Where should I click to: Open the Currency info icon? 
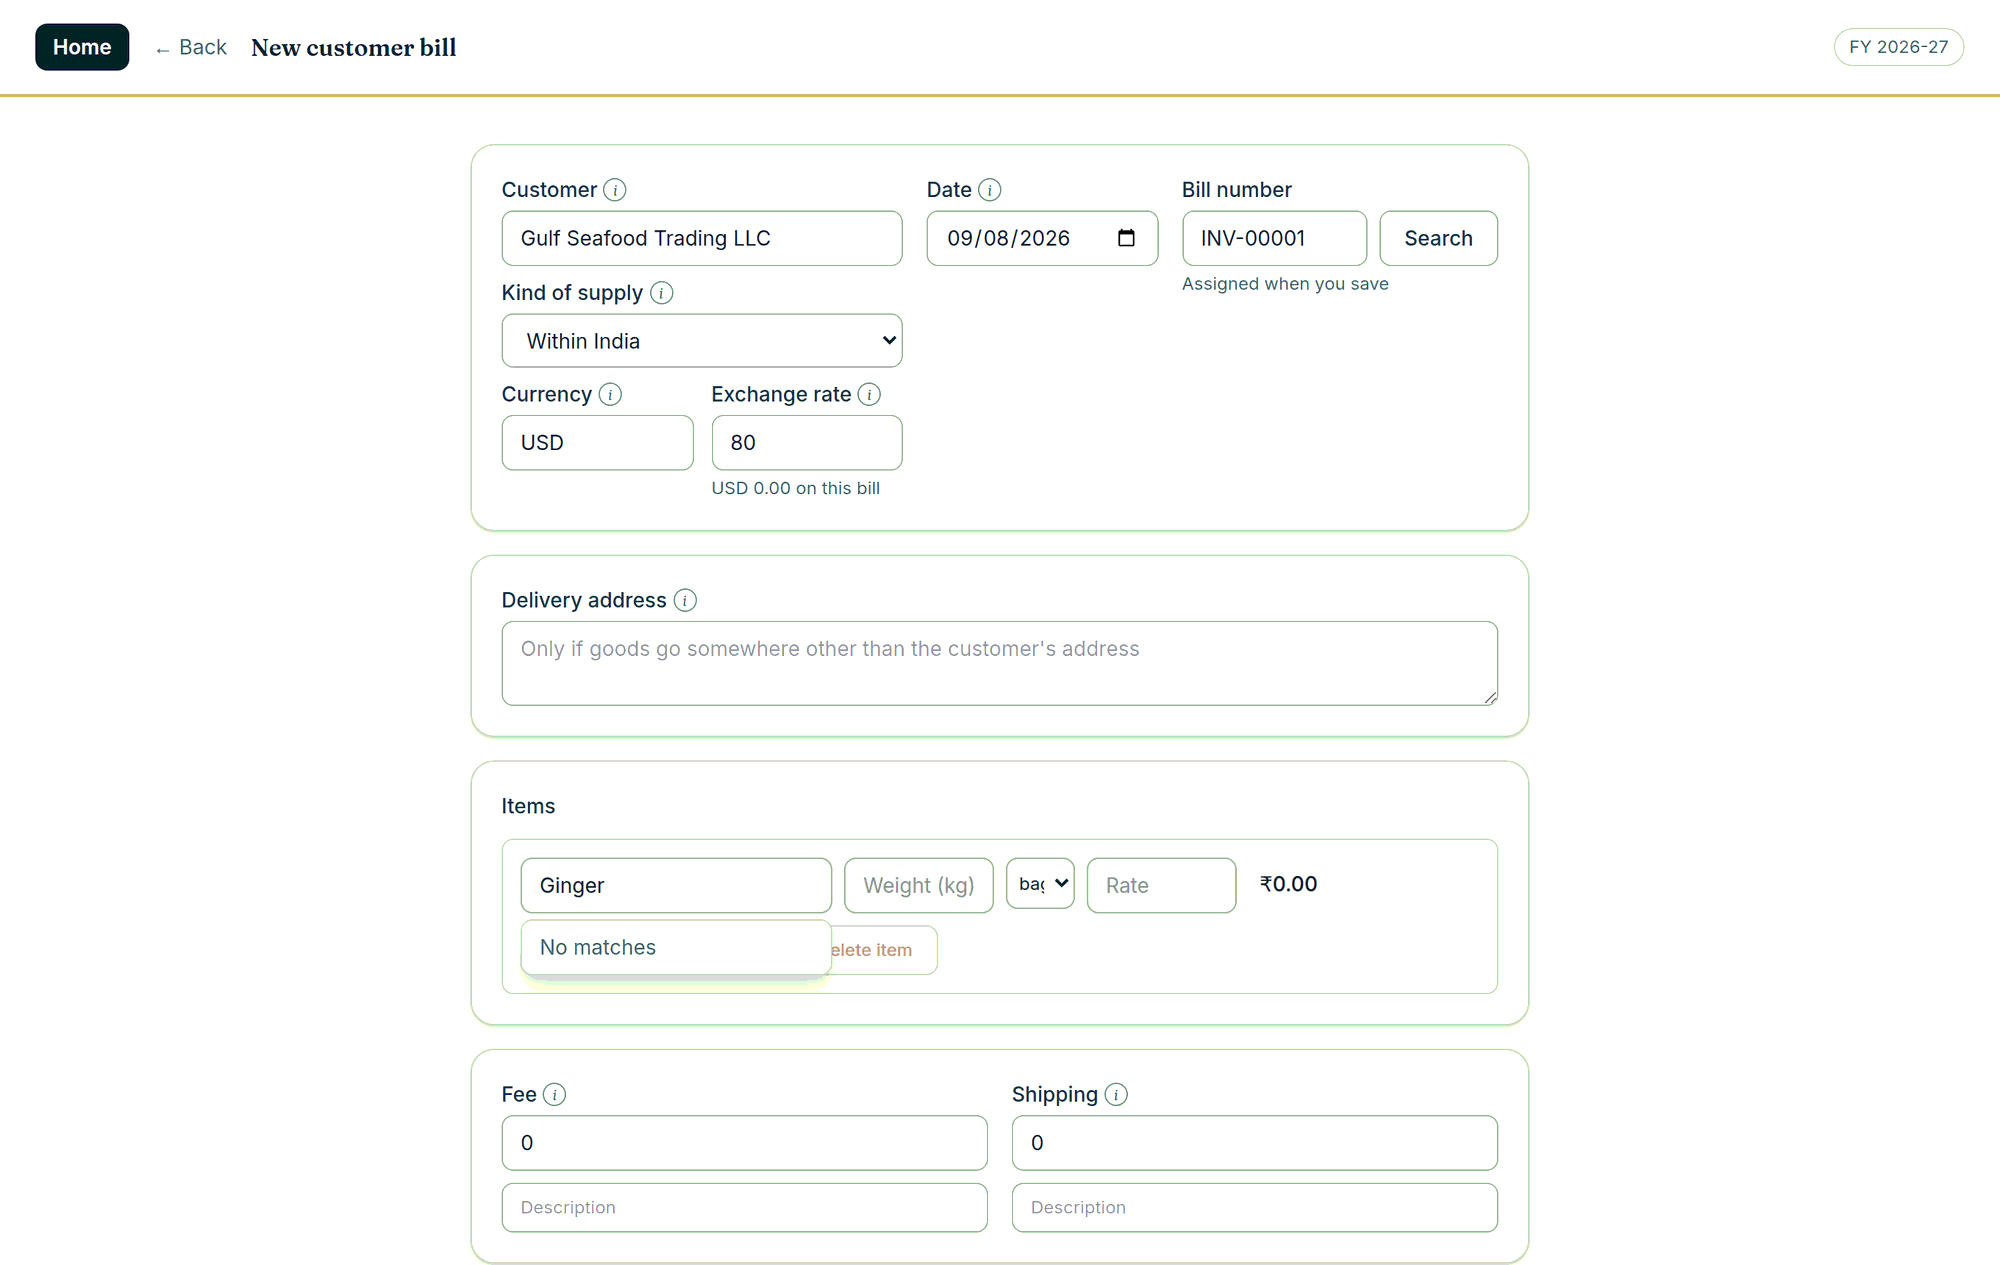point(610,395)
